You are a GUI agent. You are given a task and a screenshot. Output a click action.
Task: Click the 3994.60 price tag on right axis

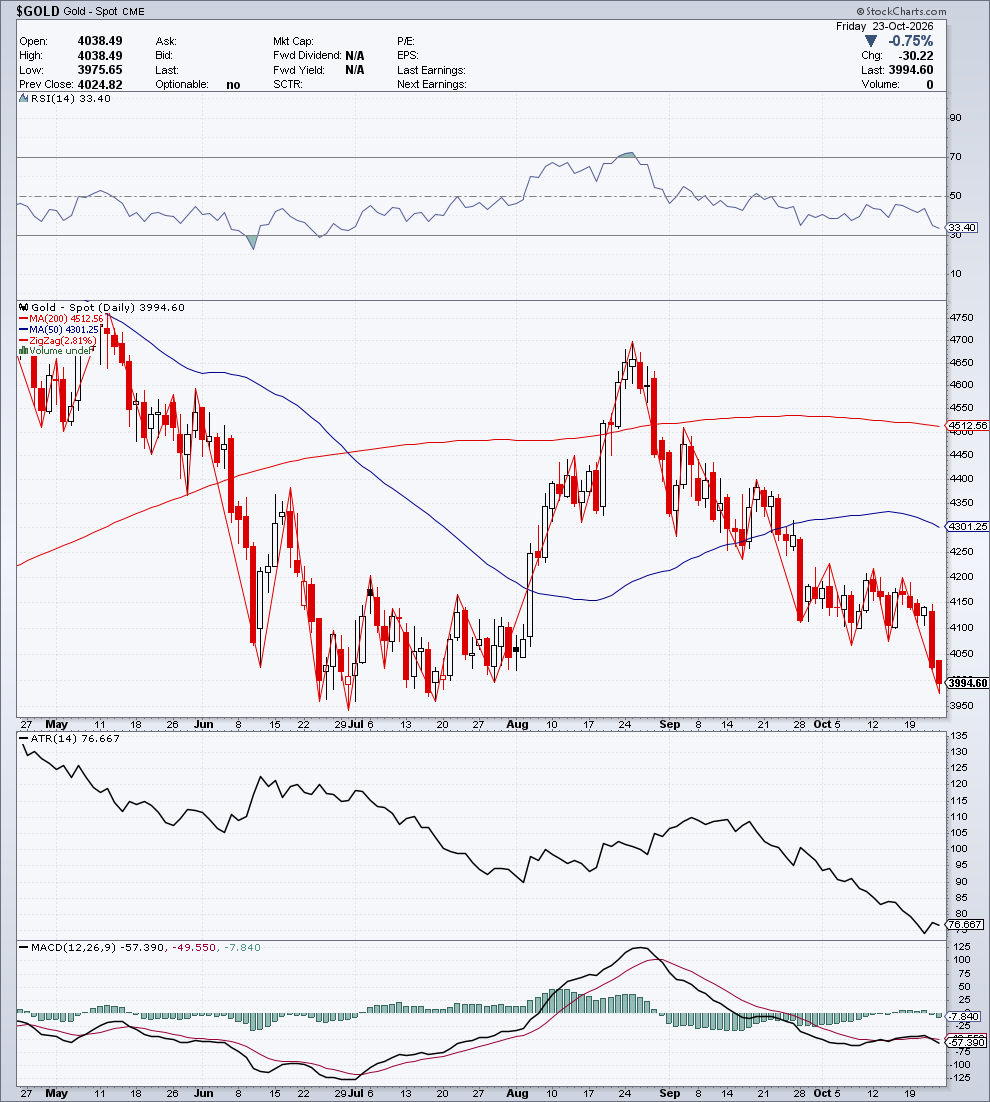tap(968, 683)
